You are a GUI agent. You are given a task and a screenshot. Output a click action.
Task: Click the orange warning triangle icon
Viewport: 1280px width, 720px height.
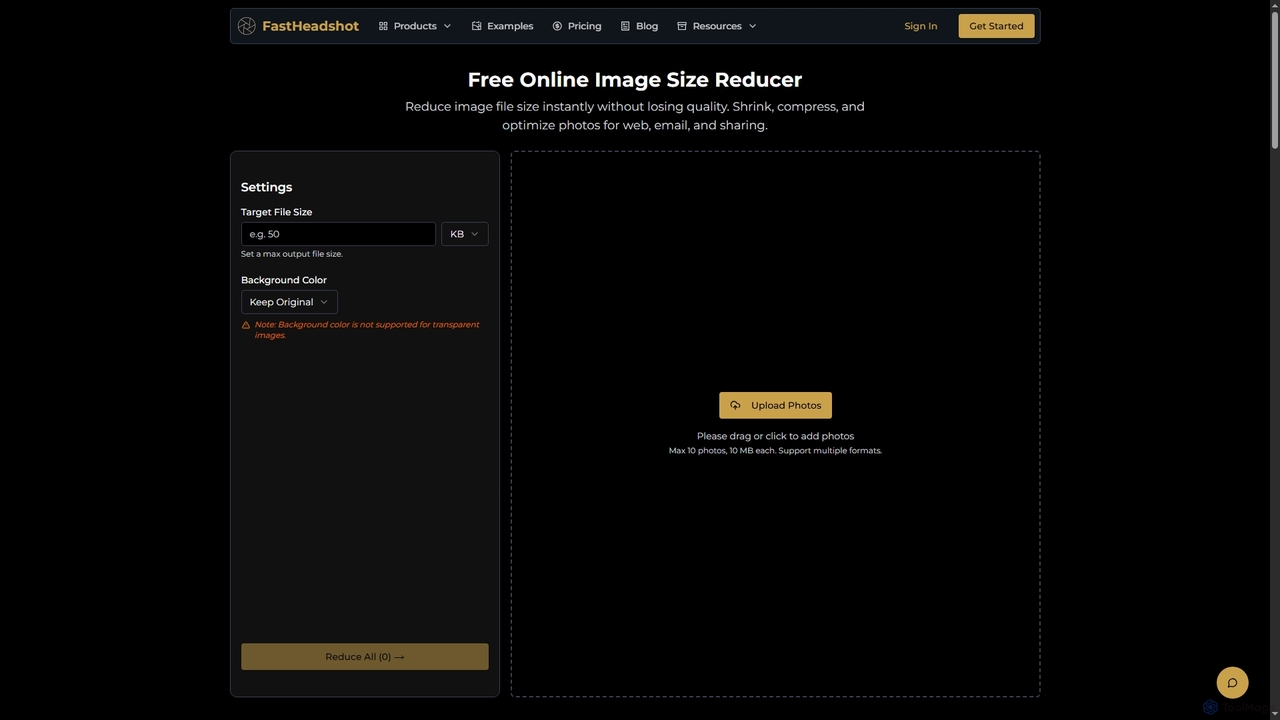246,325
